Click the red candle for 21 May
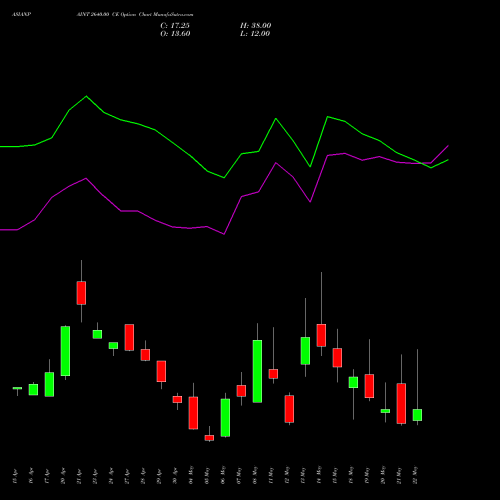This screenshot has height=500, width=500. coord(401,403)
